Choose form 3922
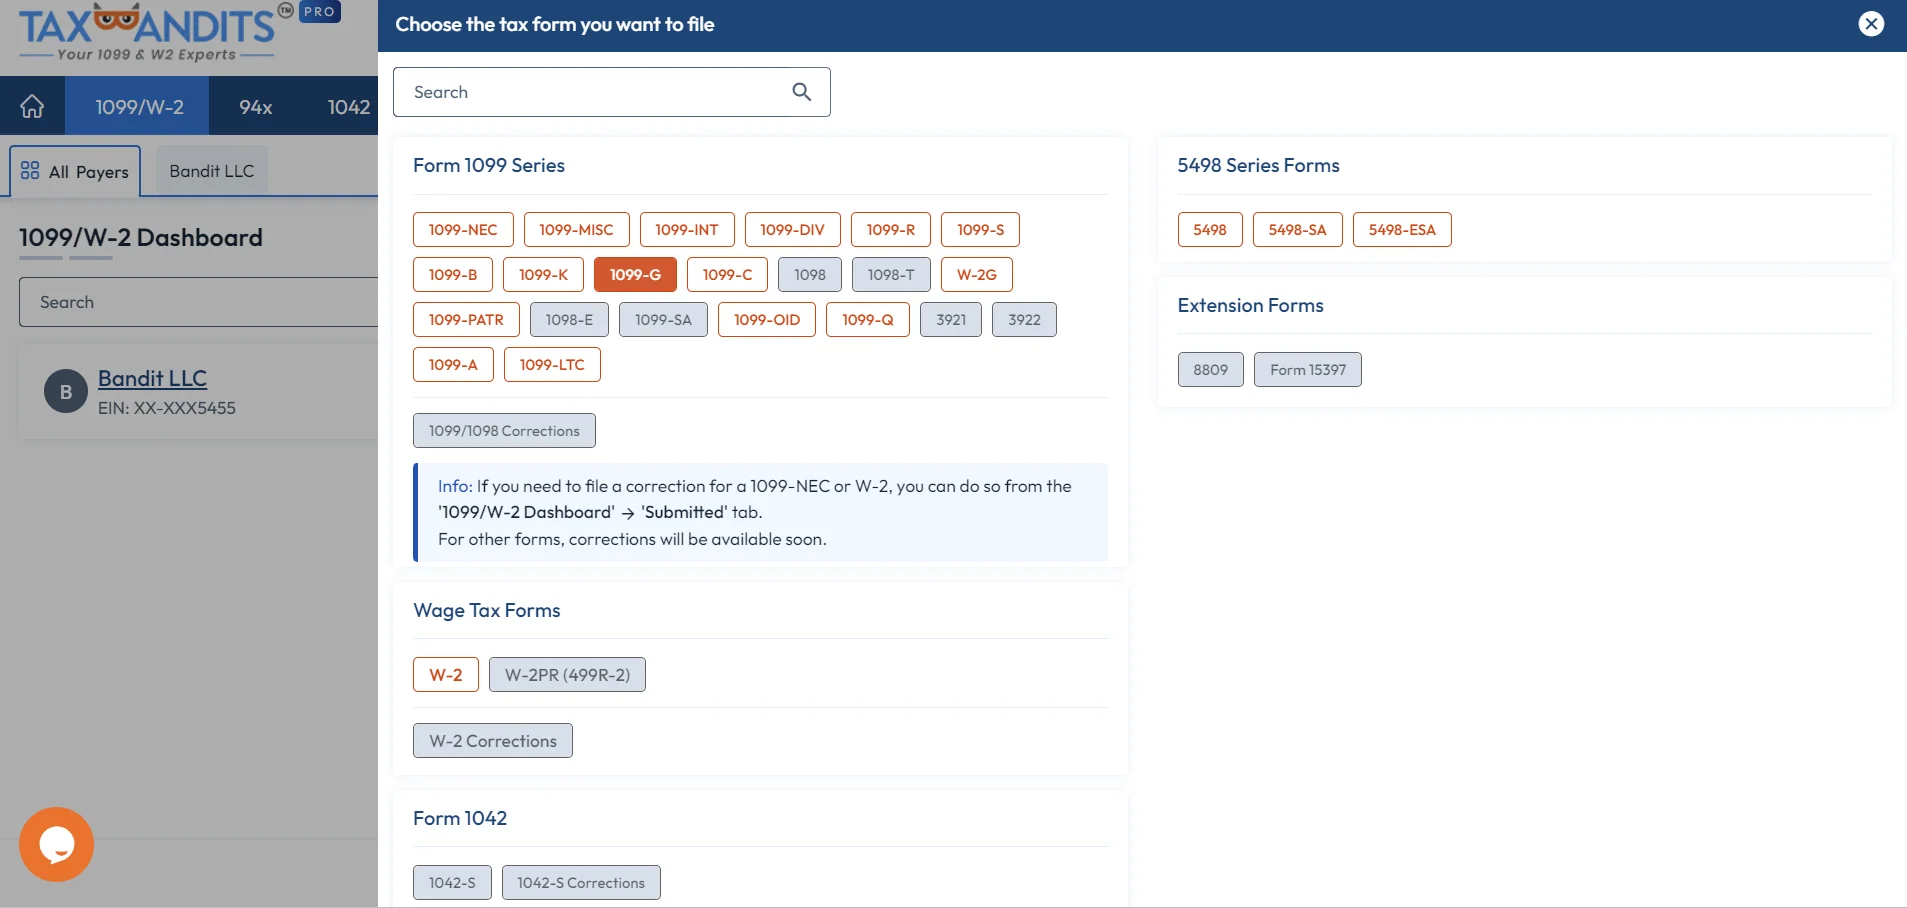The image size is (1907, 908). pyautogui.click(x=1024, y=319)
